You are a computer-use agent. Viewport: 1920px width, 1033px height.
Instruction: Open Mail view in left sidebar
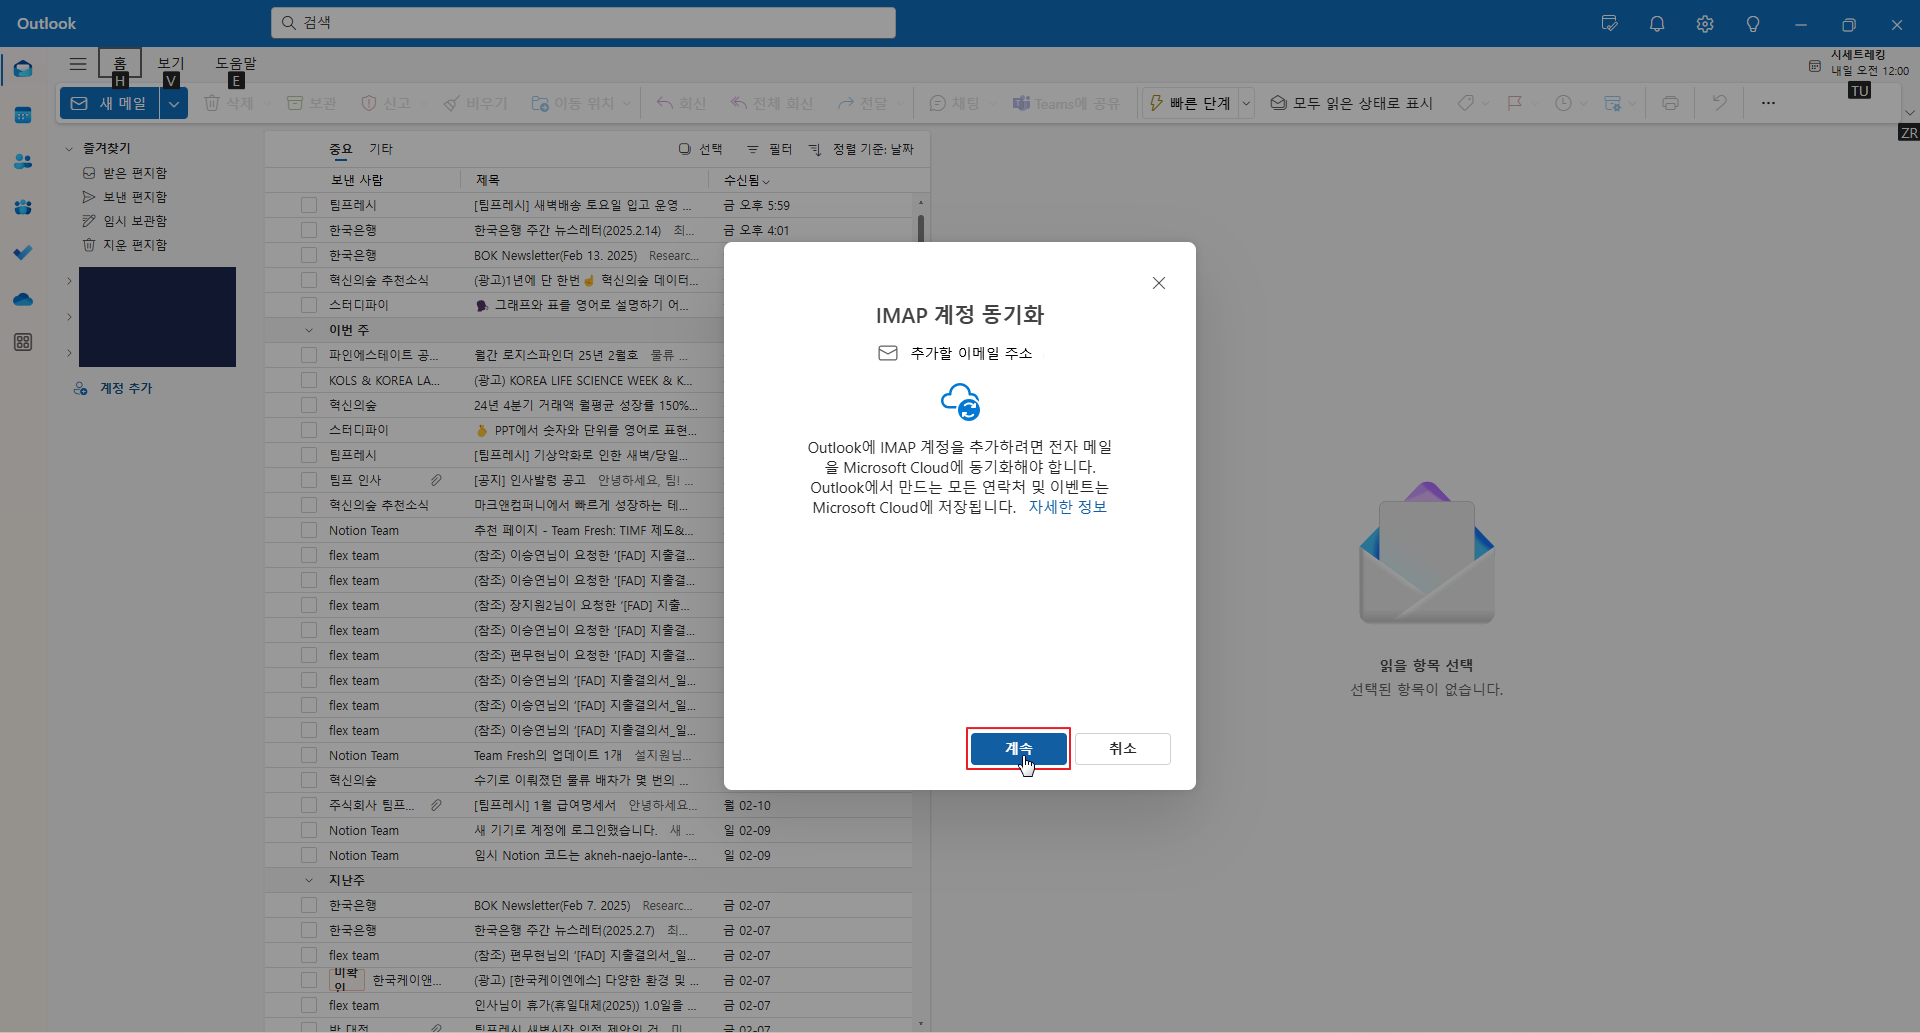[23, 69]
